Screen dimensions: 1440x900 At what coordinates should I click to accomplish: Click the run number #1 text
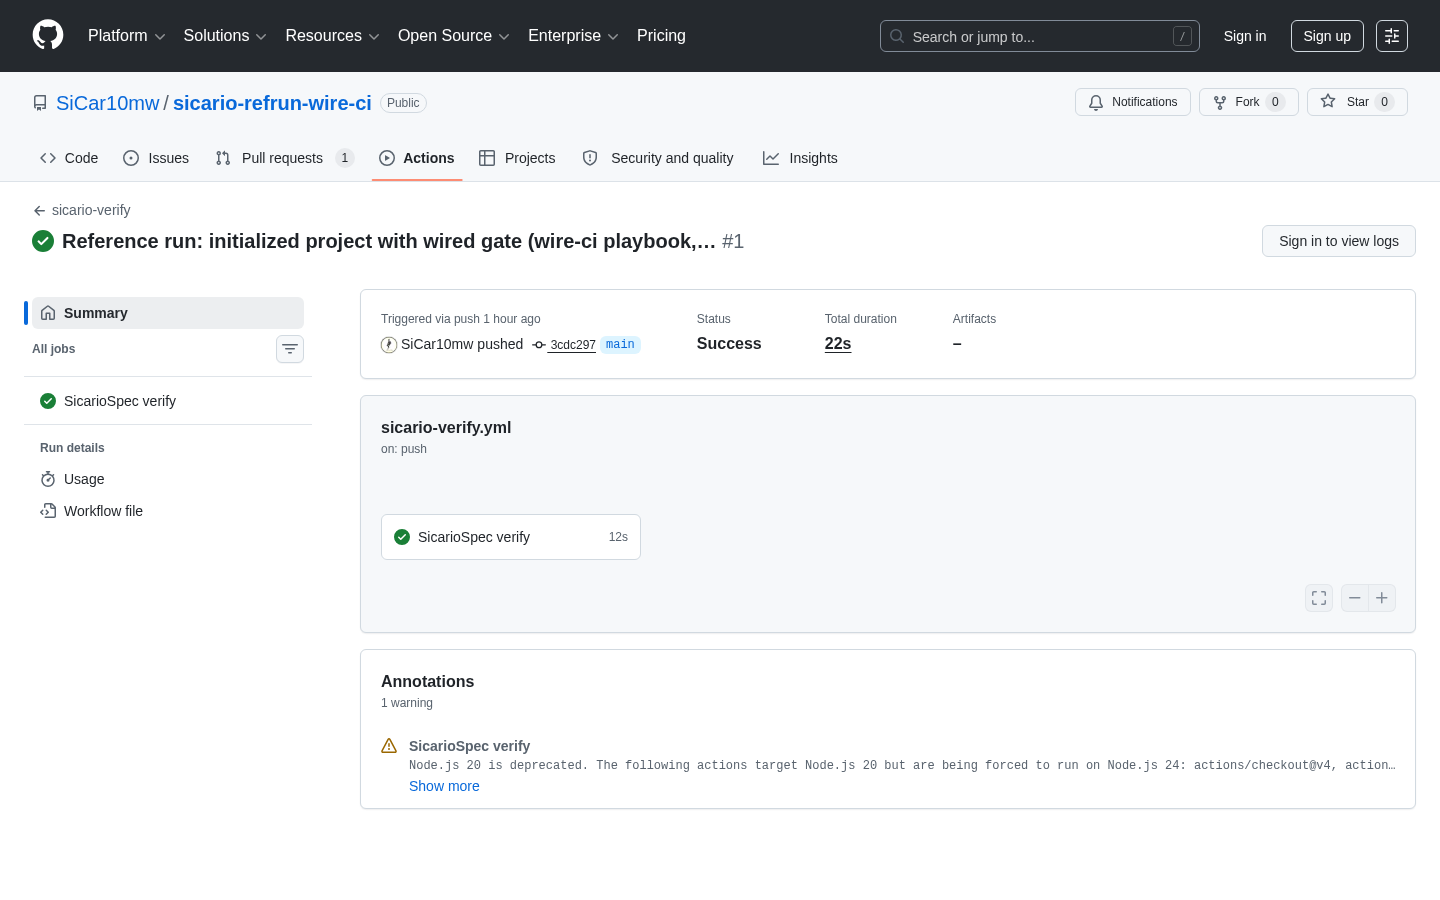click(733, 241)
